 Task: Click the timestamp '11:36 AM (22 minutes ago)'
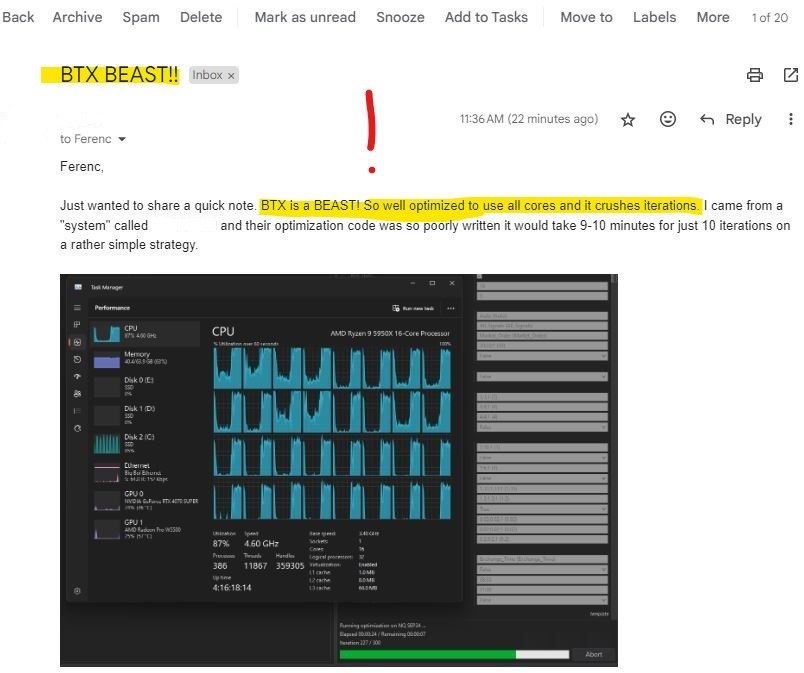pos(529,119)
